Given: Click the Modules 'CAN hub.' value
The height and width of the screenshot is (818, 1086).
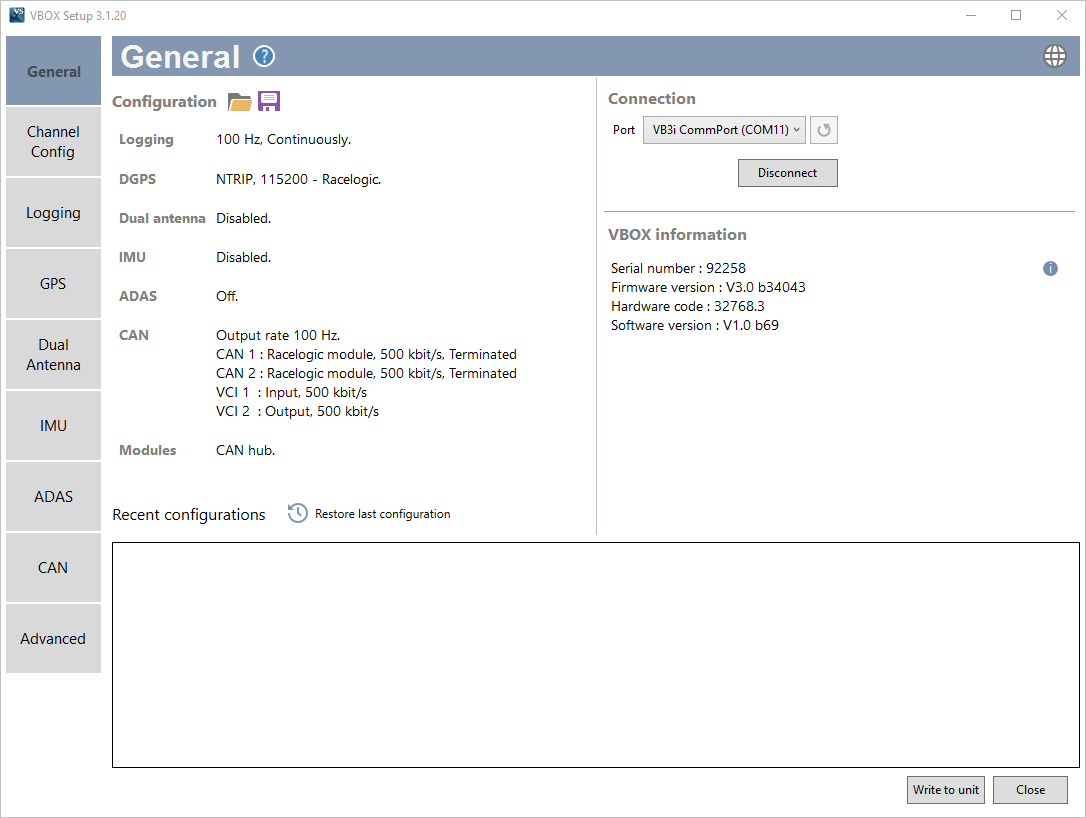Looking at the screenshot, I should click(245, 450).
